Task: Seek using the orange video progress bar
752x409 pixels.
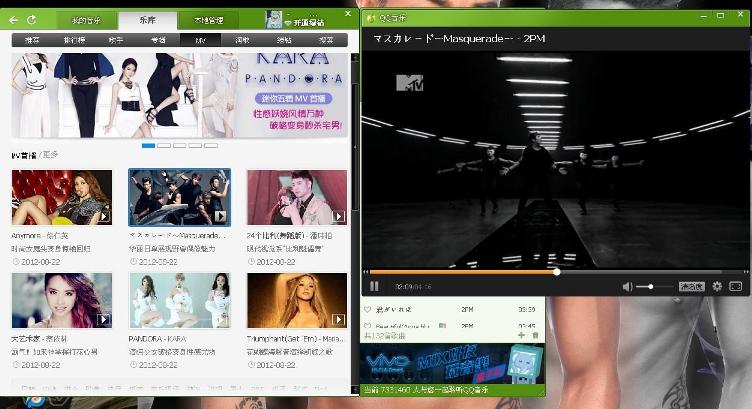Action: tap(555, 272)
